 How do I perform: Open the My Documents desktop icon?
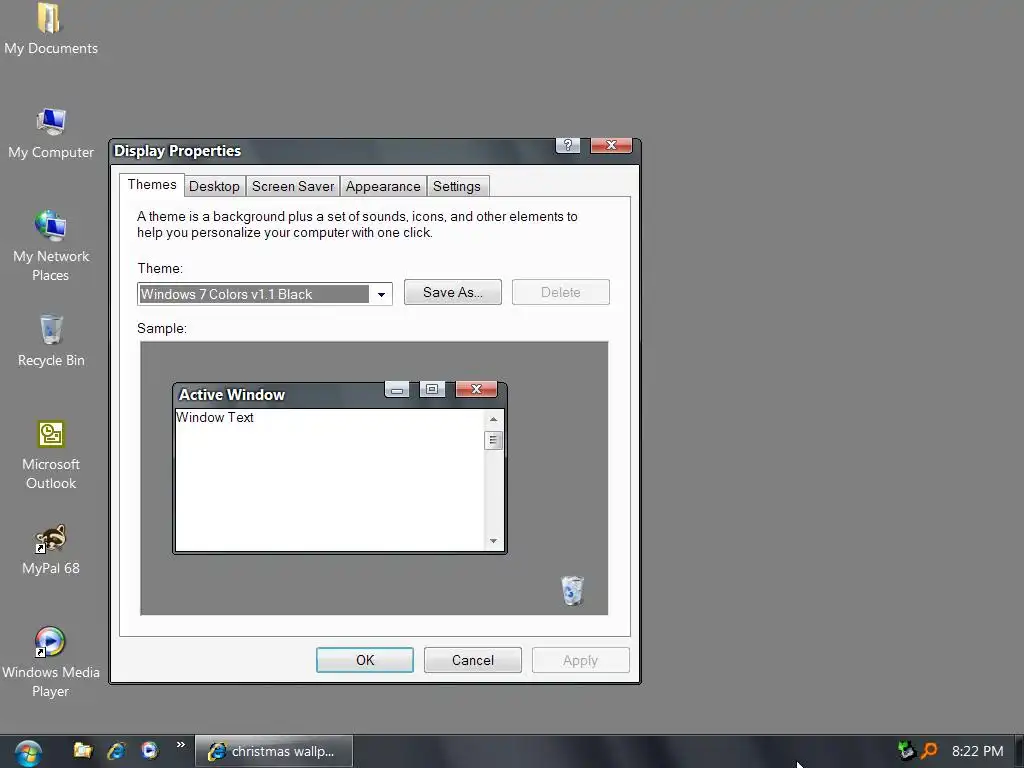[x=50, y=29]
